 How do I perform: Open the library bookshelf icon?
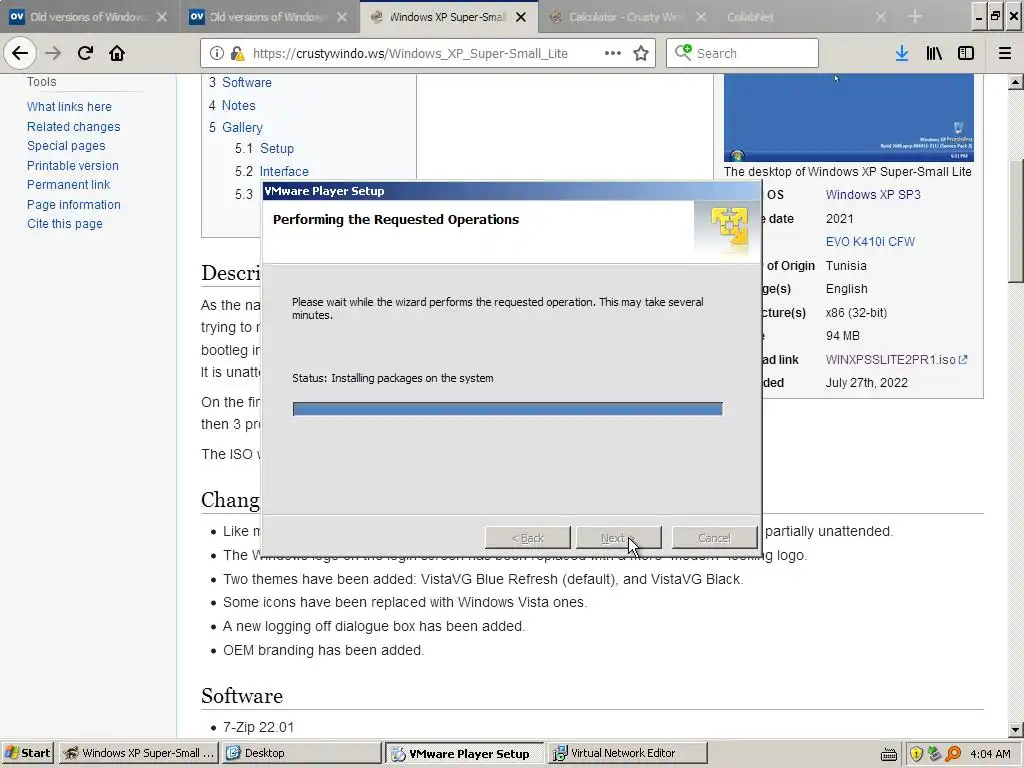[934, 53]
